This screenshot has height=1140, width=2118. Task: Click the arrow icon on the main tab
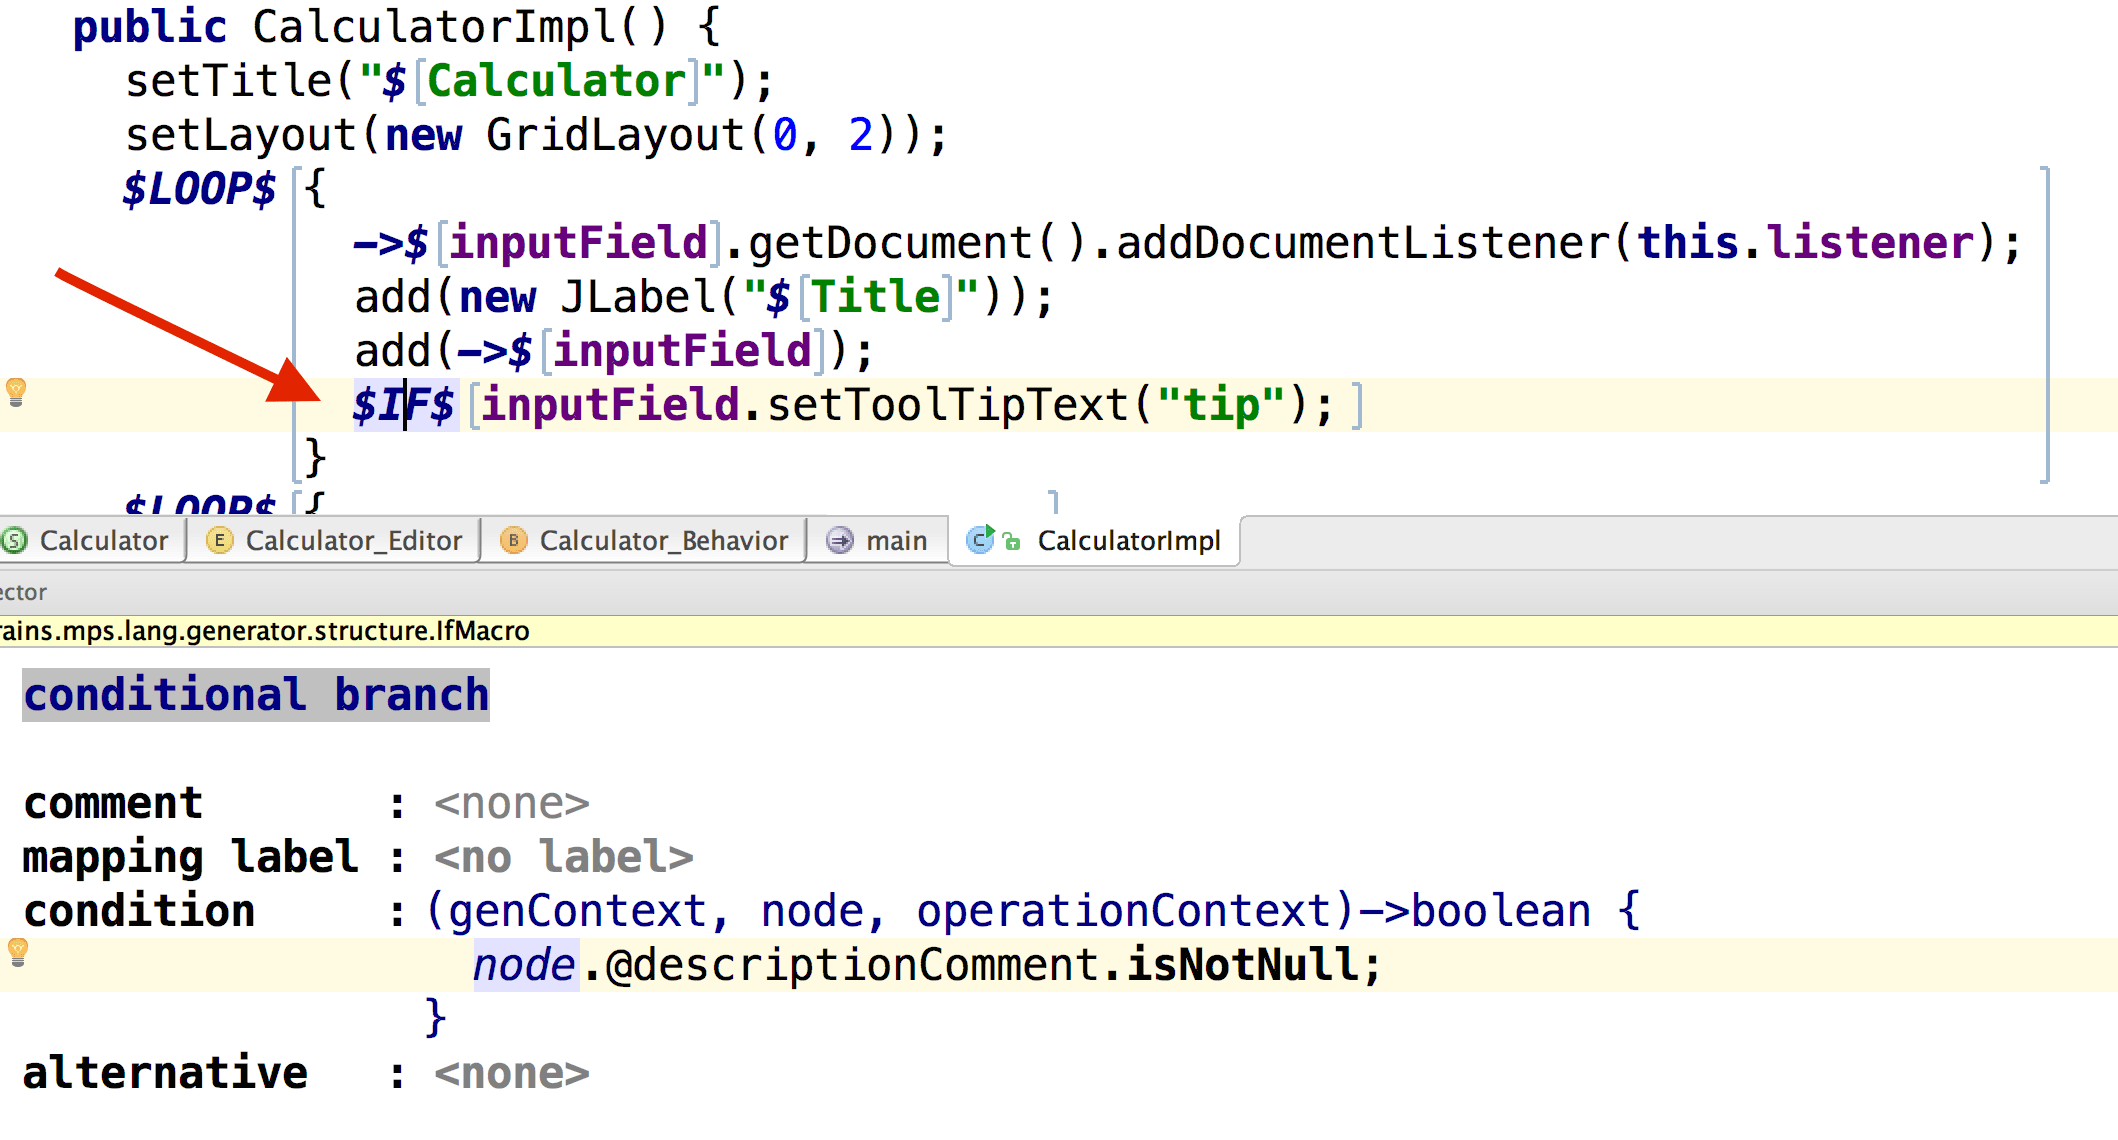coord(838,540)
